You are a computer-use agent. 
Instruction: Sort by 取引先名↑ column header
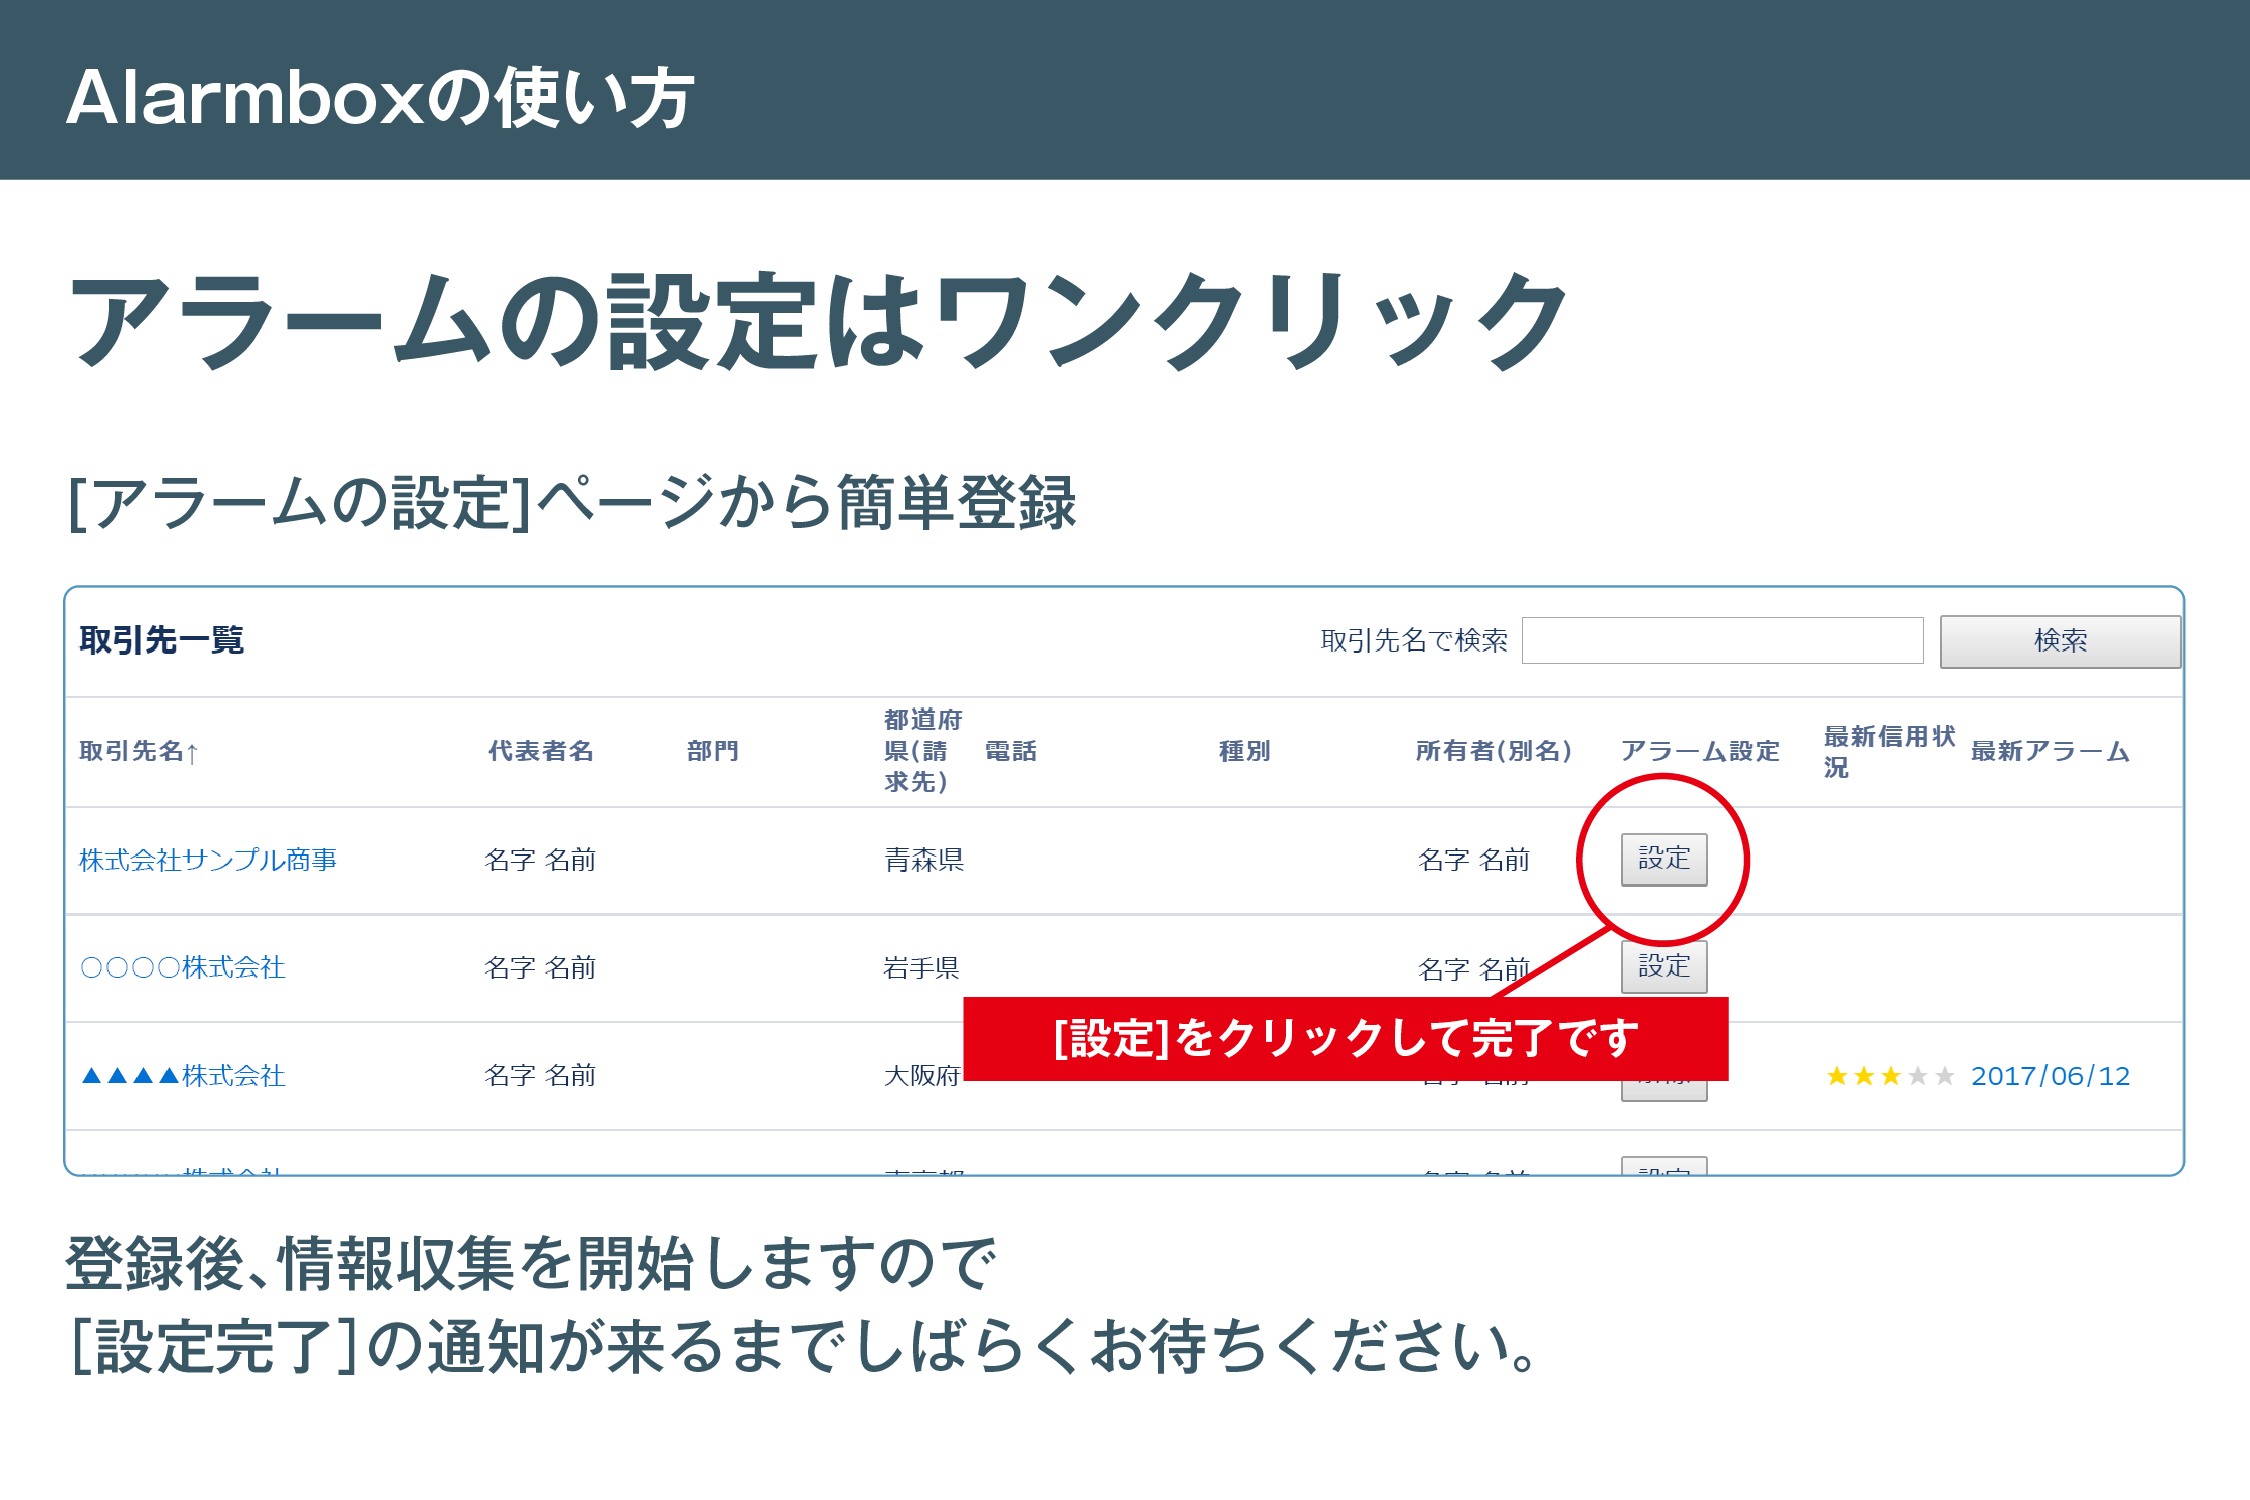(x=139, y=752)
